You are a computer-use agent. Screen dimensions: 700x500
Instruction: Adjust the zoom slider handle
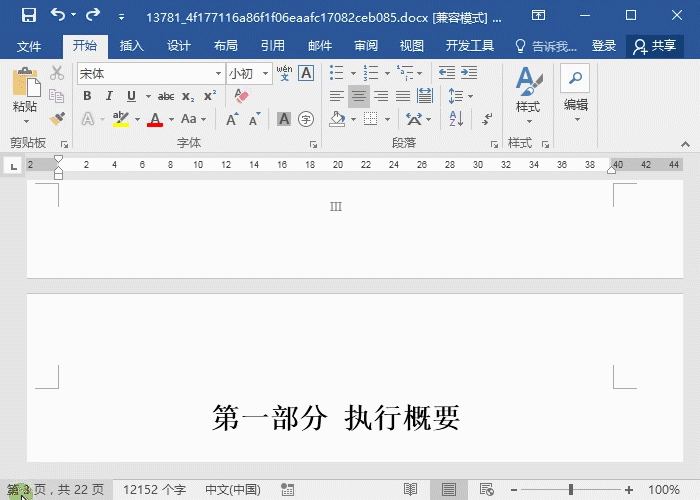click(x=571, y=490)
